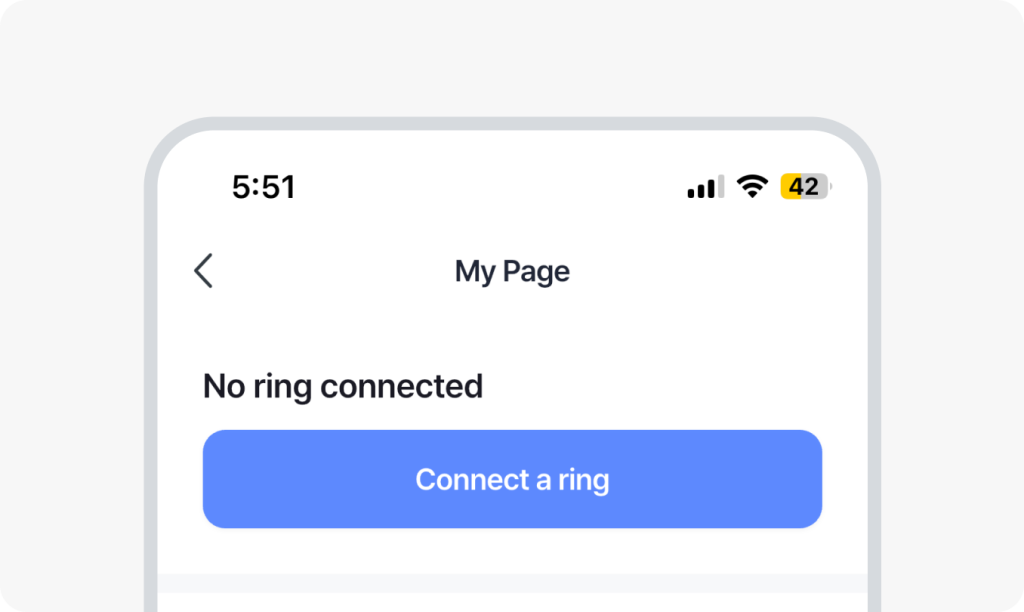Tap the status bar time display

pos(263,187)
